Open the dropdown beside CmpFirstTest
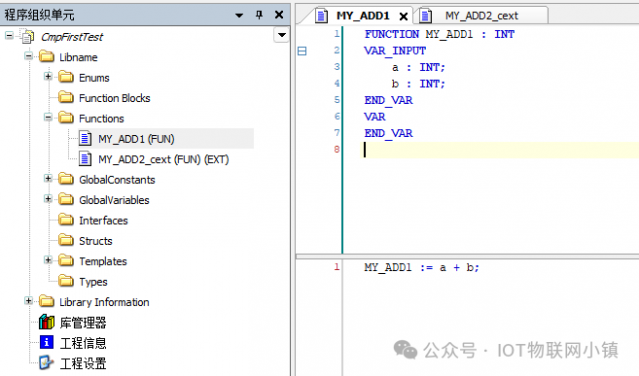This screenshot has width=639, height=376. [x=282, y=35]
